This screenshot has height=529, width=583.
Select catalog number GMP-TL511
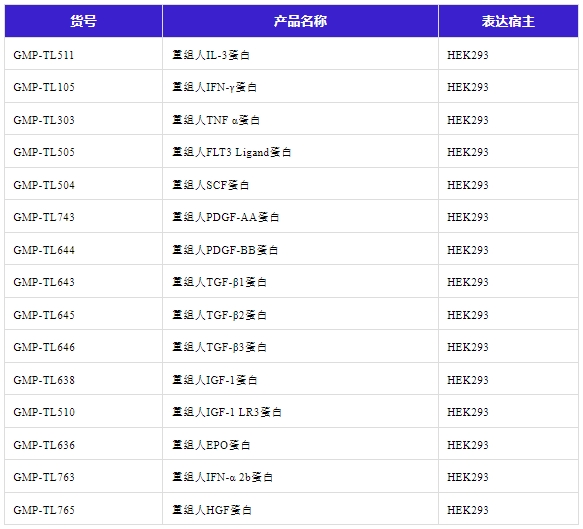(44, 55)
